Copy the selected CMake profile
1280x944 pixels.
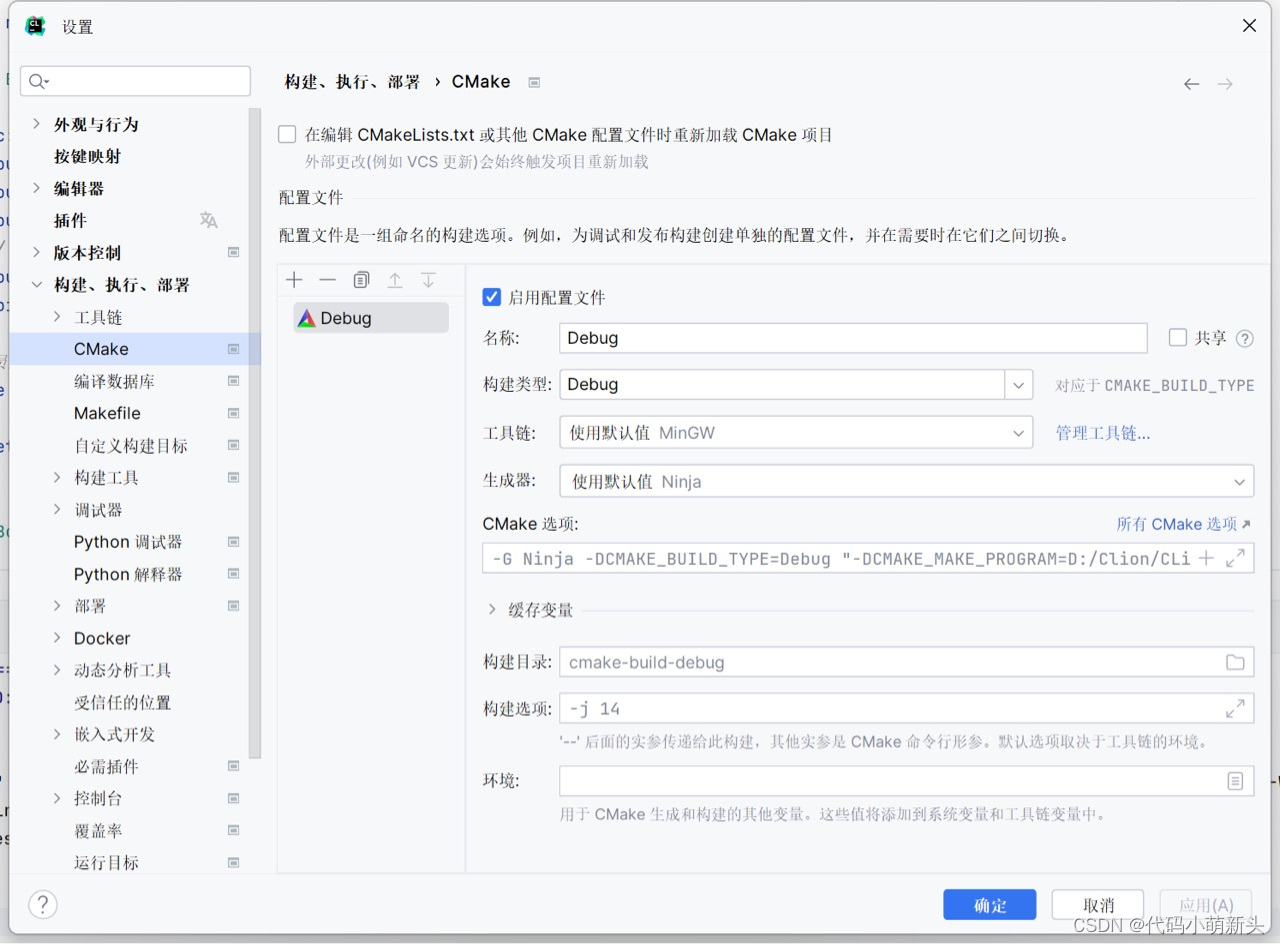pos(361,280)
